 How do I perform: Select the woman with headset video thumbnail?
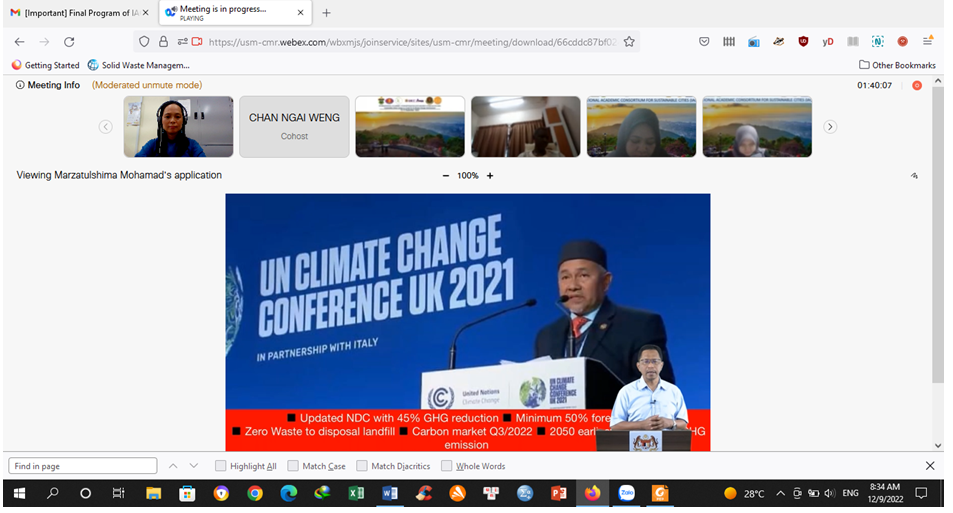[178, 126]
